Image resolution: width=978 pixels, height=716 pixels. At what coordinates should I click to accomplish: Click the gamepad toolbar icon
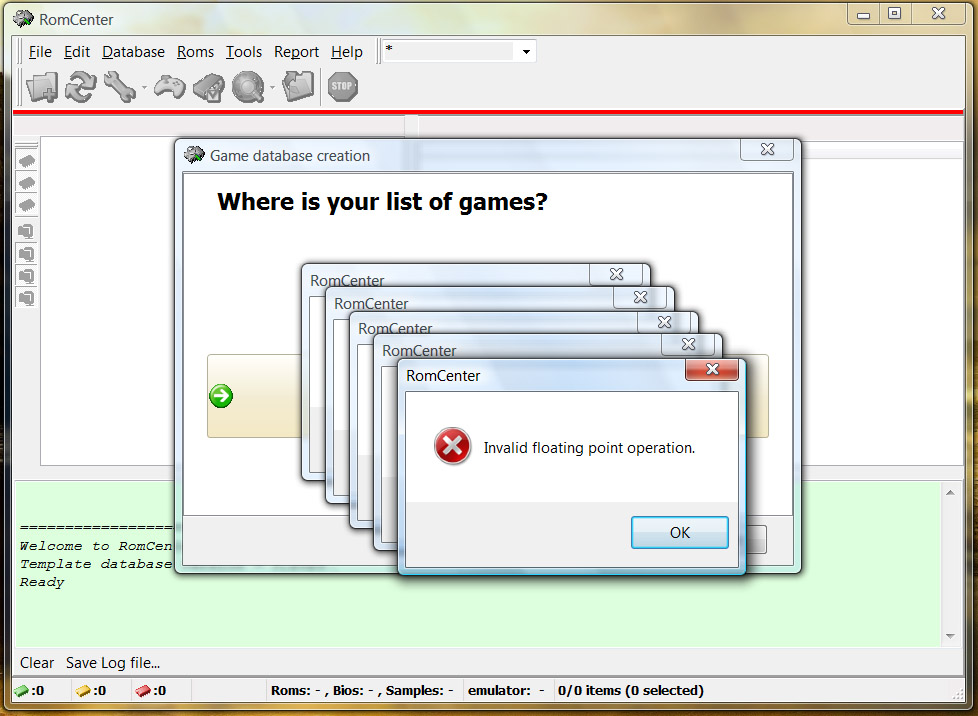click(x=170, y=87)
